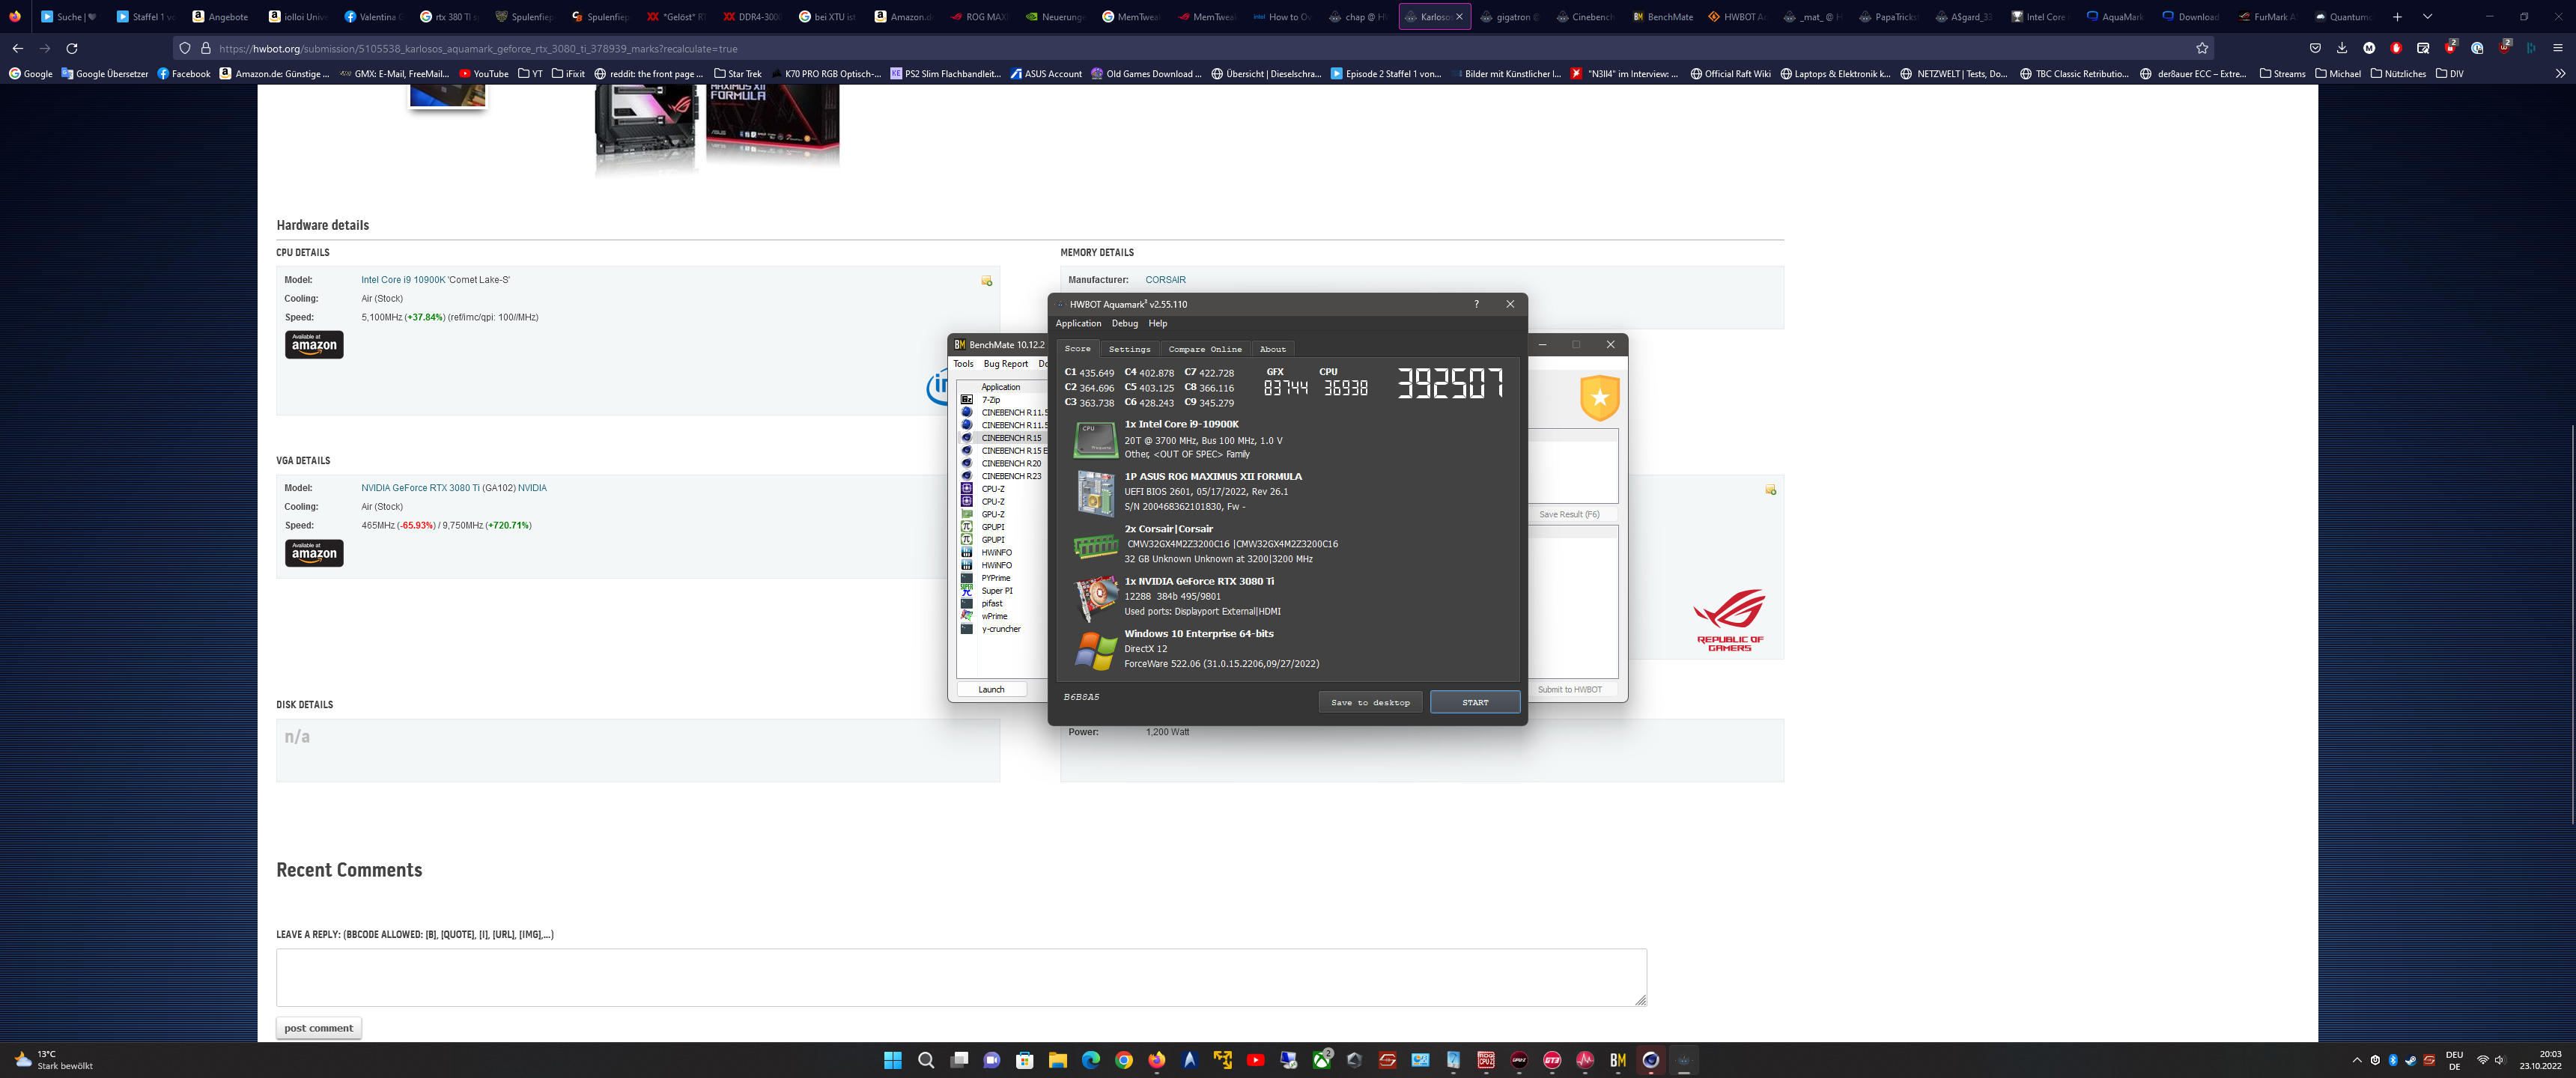Screen dimensions: 2576x1078
Task: Click the RAM module icon in Aquamark
Action: coord(1095,546)
